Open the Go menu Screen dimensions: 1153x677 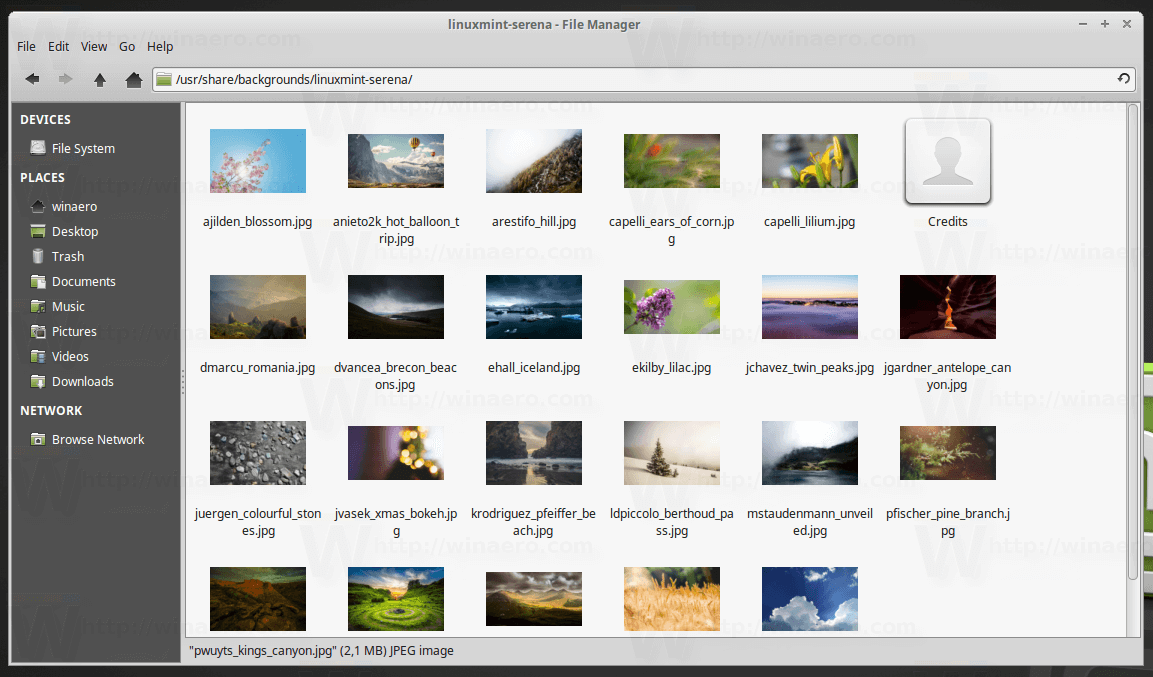pos(127,46)
